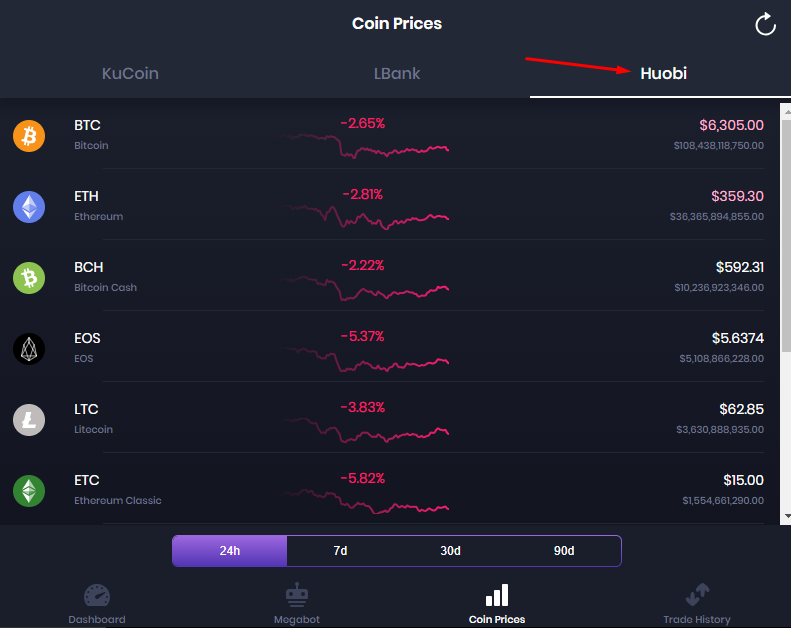
Task: Click the BTC price $6,305.00
Action: (731, 125)
